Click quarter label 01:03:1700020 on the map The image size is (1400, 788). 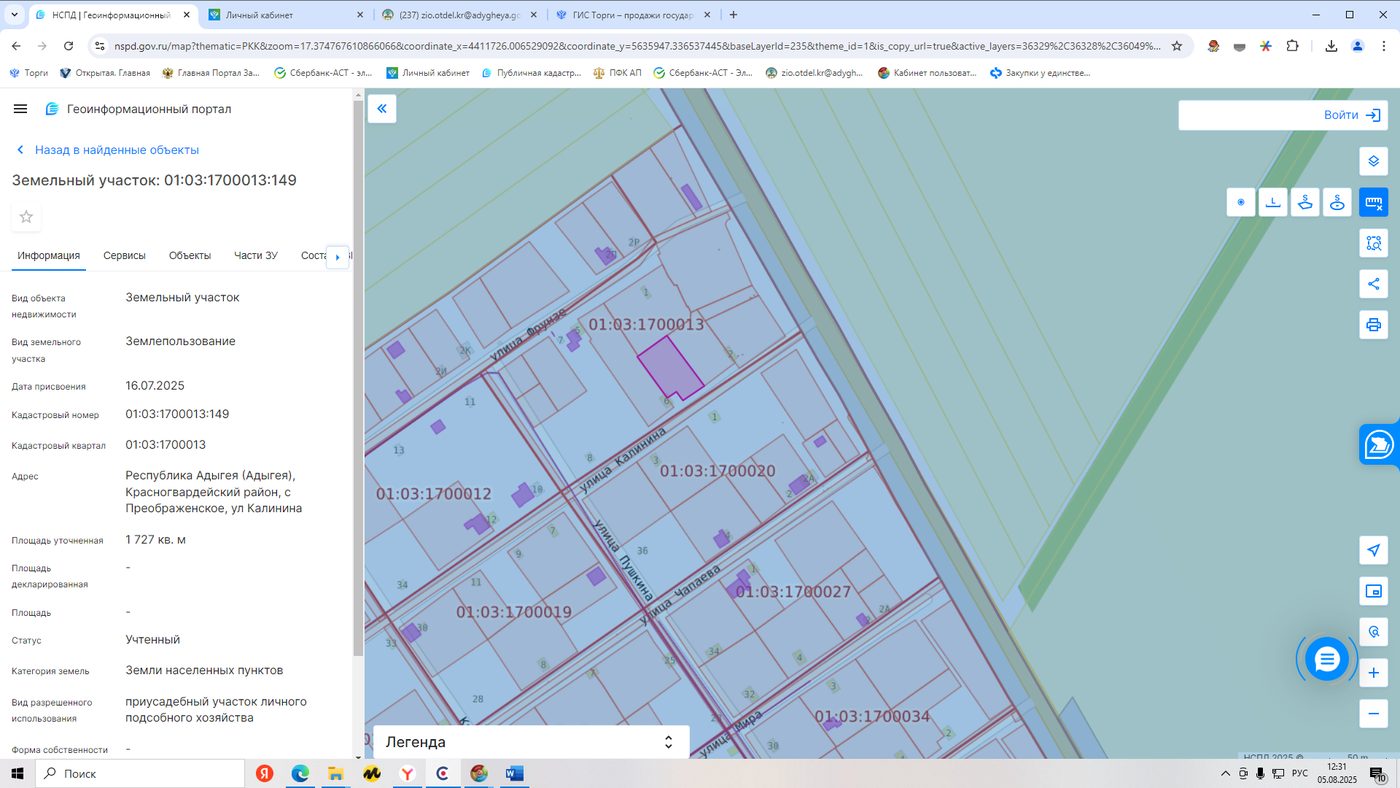pos(717,471)
